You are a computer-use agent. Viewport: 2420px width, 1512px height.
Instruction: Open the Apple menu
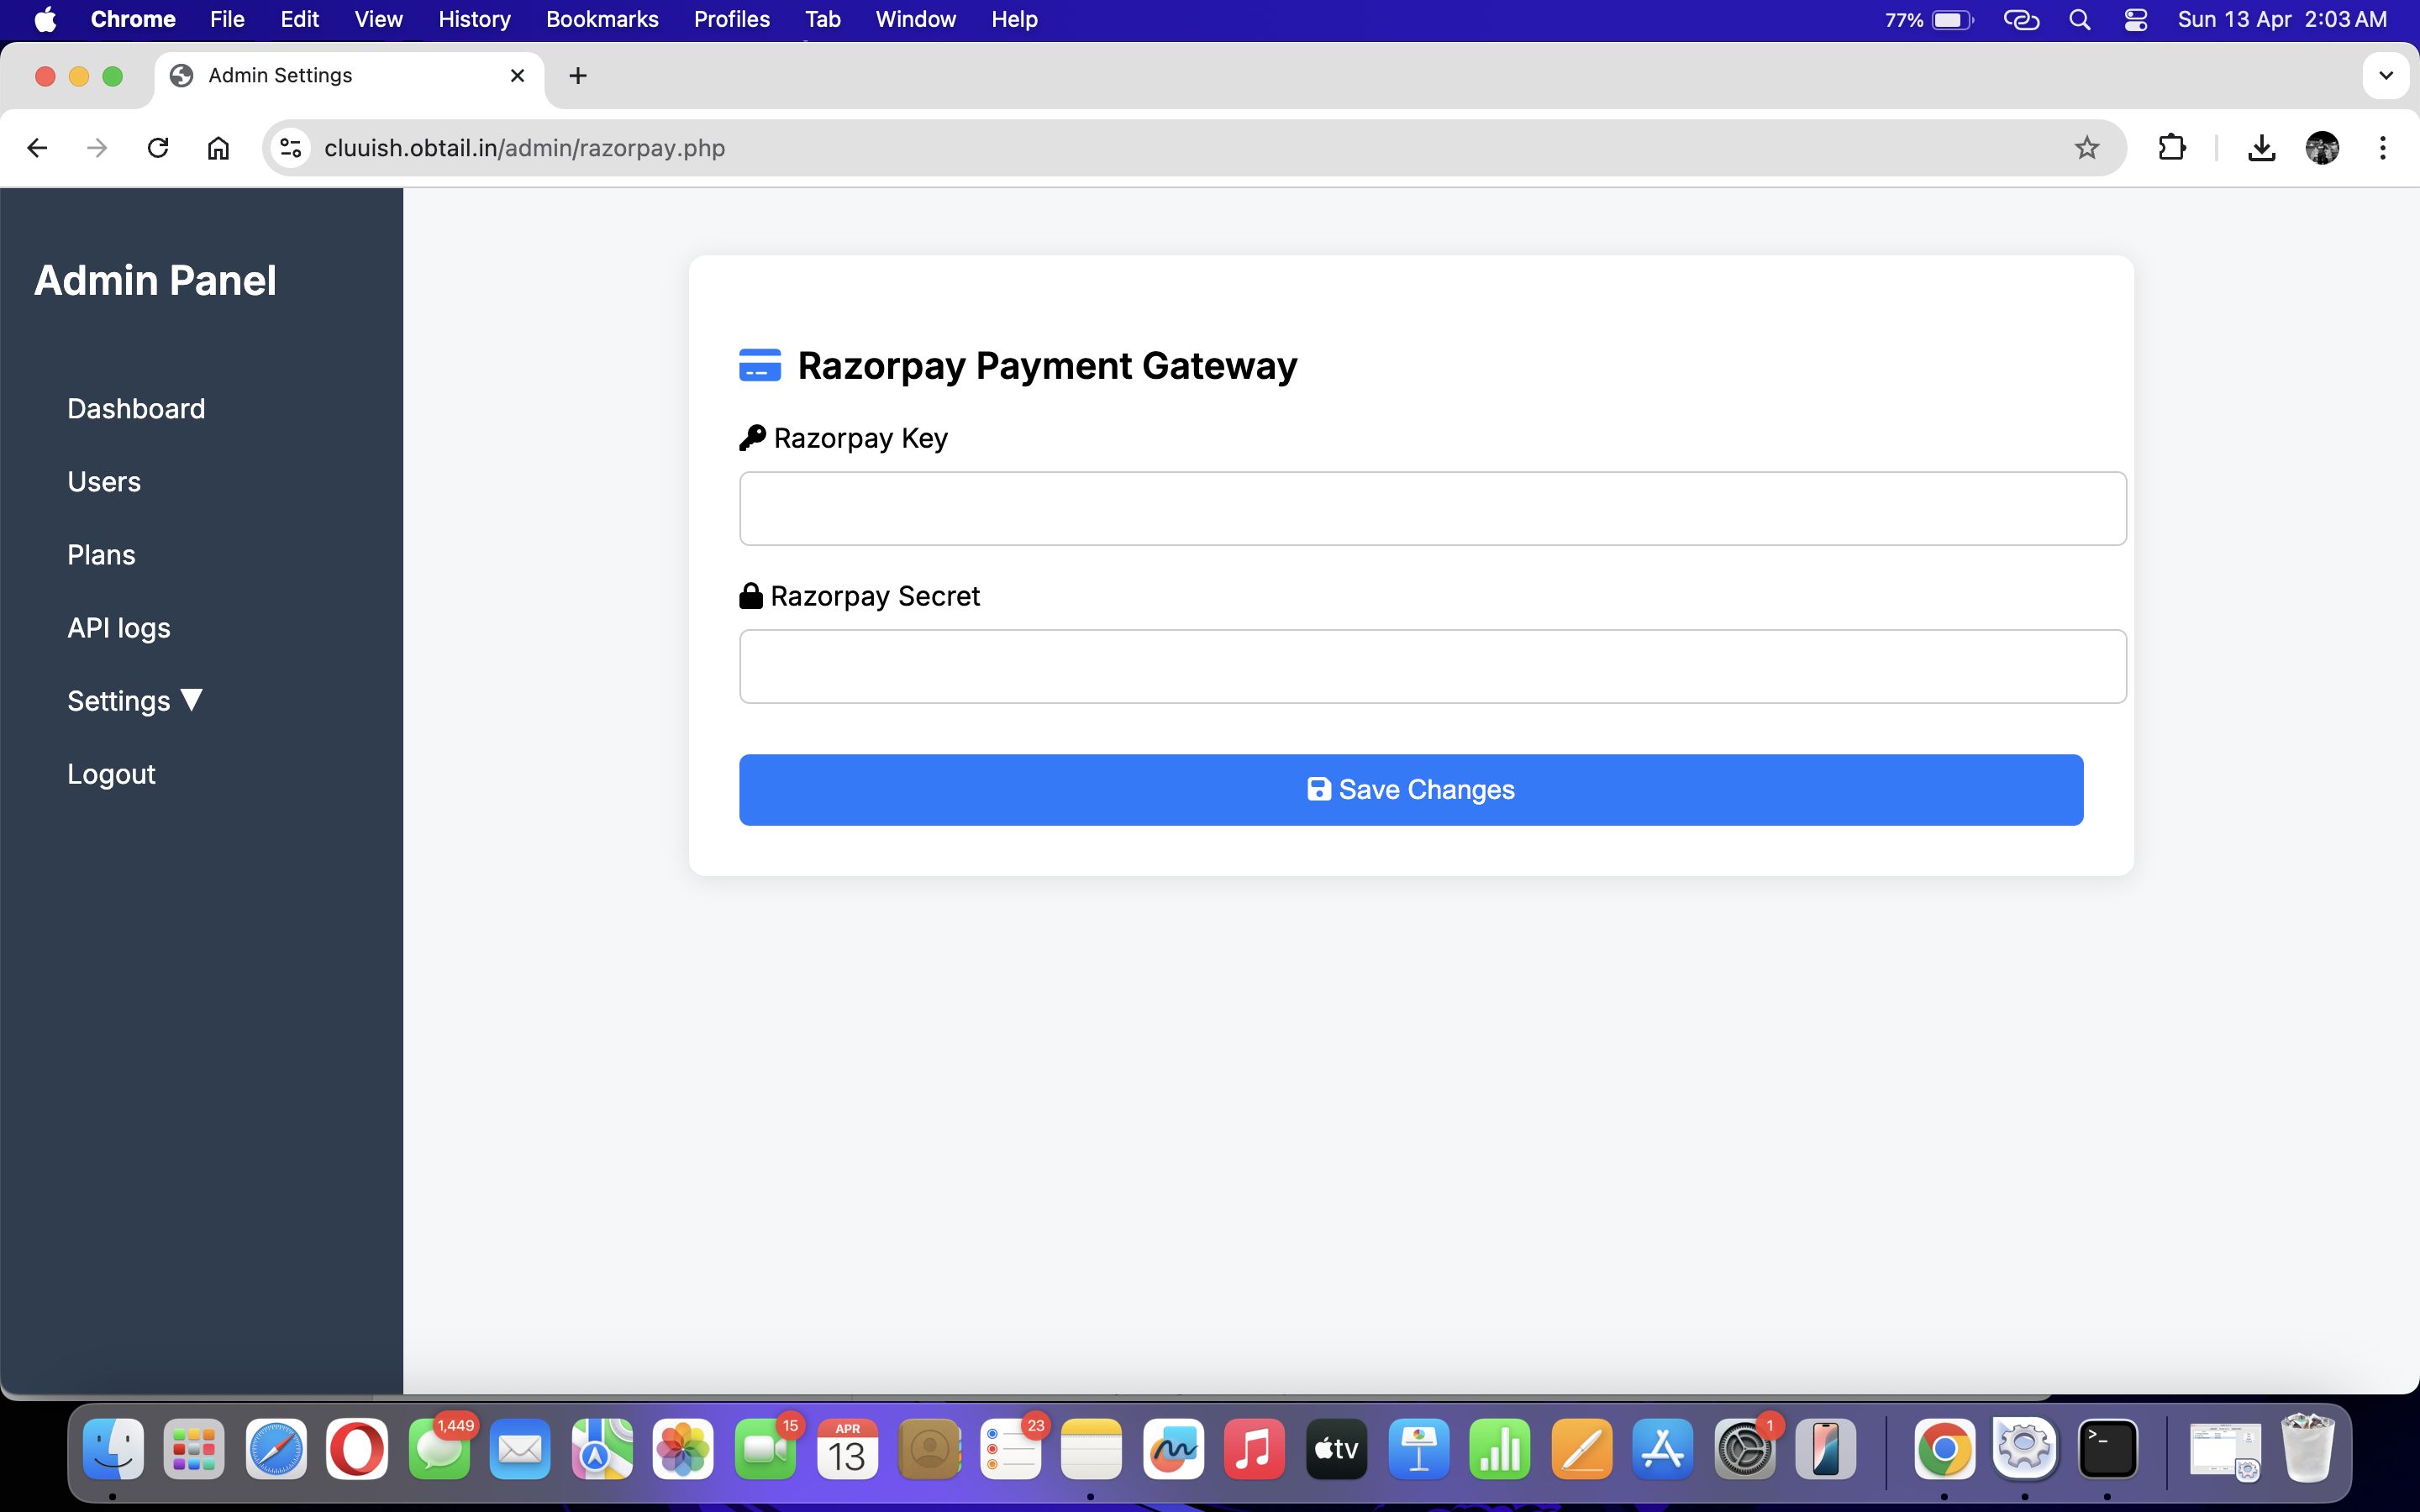click(x=45, y=20)
